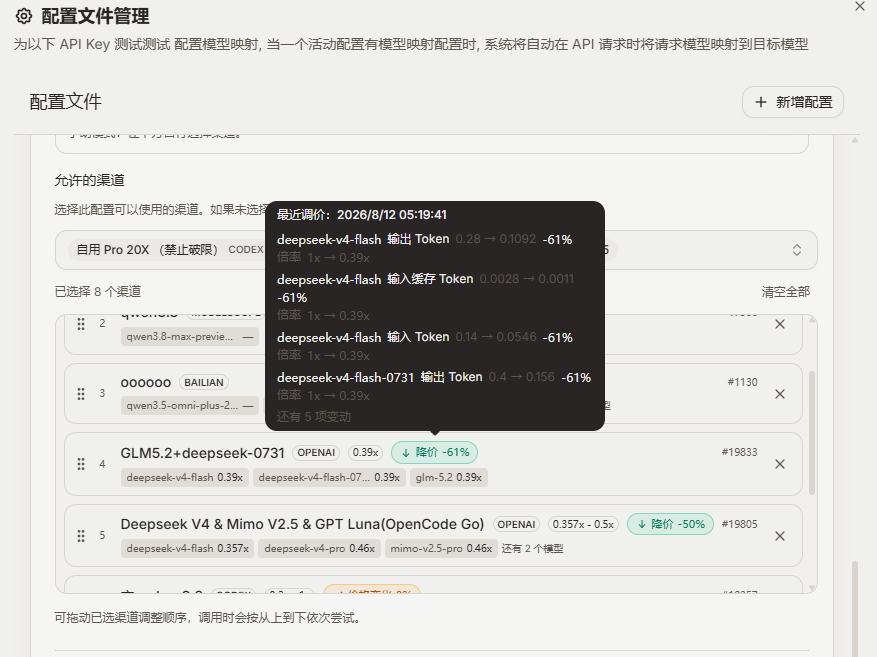Click the 降价 -61% badge
Image resolution: width=877 pixels, height=657 pixels.
[x=435, y=452]
